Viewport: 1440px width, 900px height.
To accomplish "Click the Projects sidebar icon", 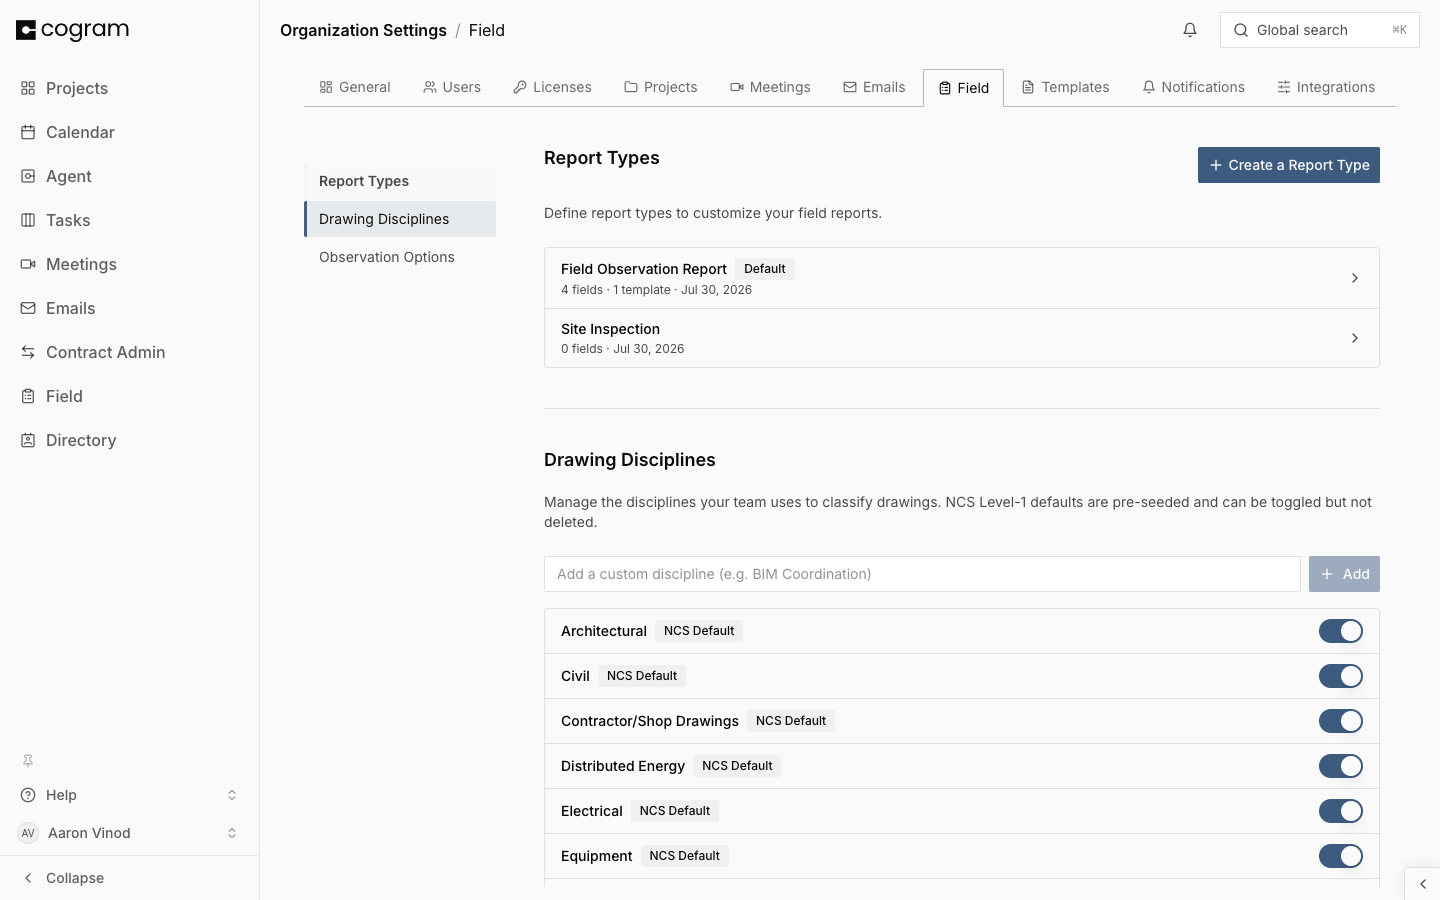I will (28, 88).
